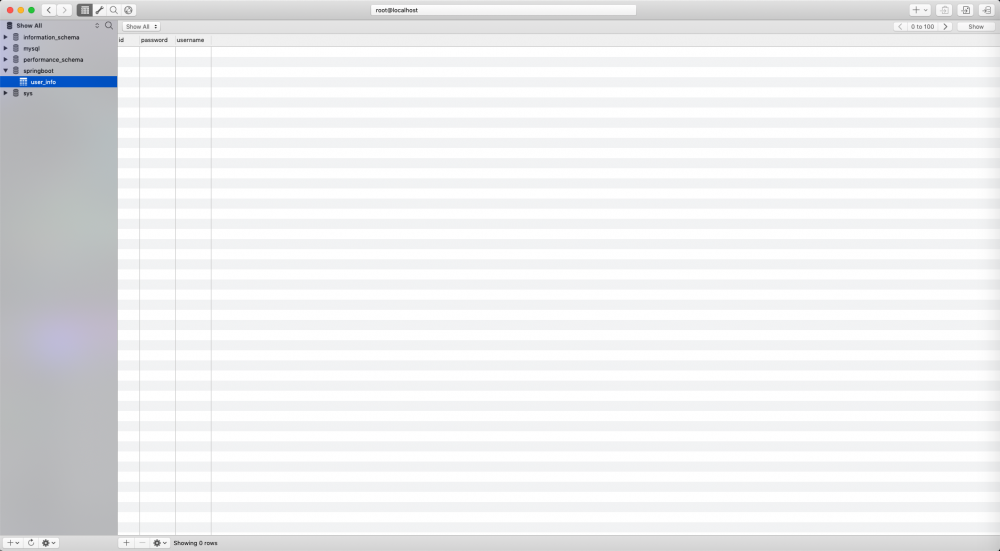Click the import file icon in toolbar
This screenshot has width=1000, height=551.
[x=966, y=10]
